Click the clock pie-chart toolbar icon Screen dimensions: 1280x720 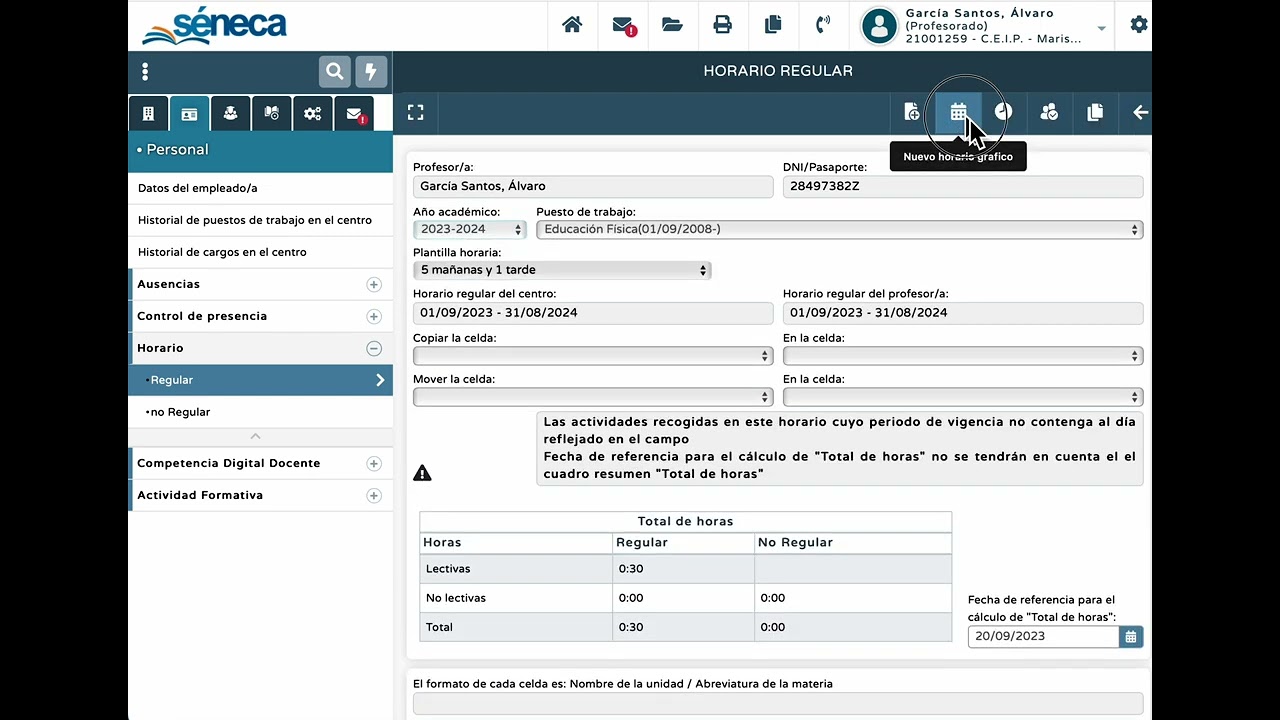[1003, 112]
